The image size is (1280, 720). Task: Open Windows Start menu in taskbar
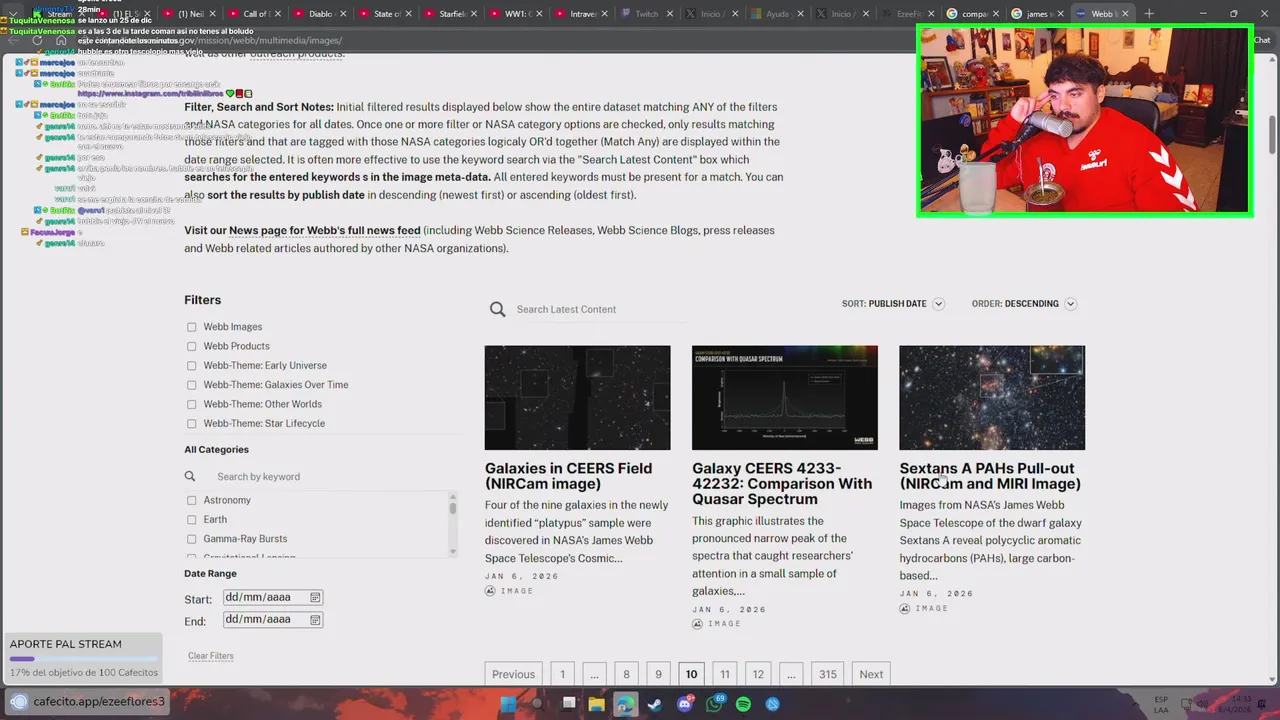508,704
